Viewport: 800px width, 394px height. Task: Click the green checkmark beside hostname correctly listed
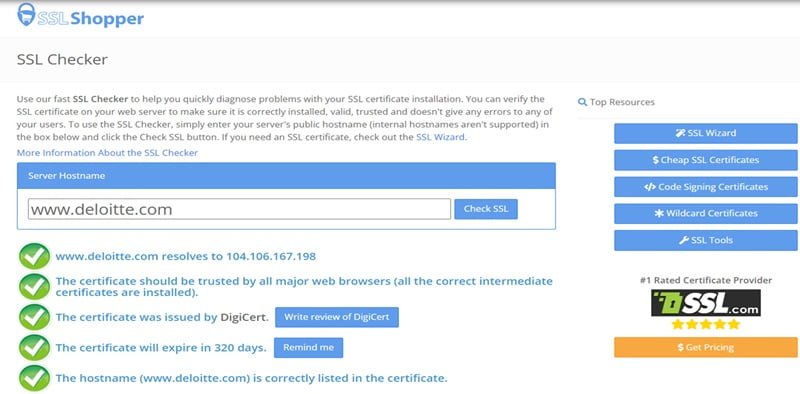[34, 379]
